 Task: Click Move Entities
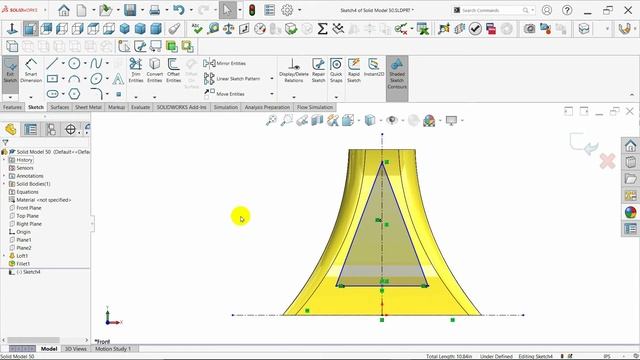tap(224, 94)
